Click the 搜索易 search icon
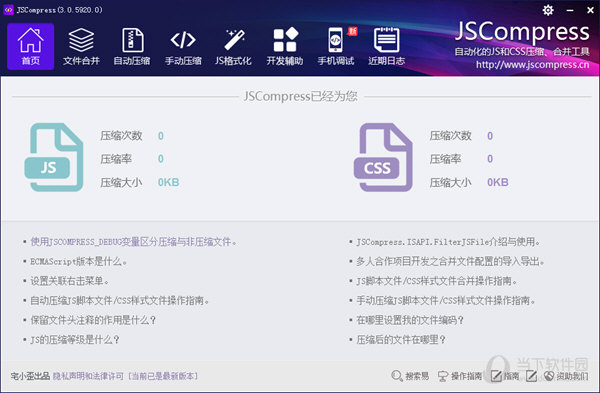The height and width of the screenshot is (393, 600). pos(397,376)
